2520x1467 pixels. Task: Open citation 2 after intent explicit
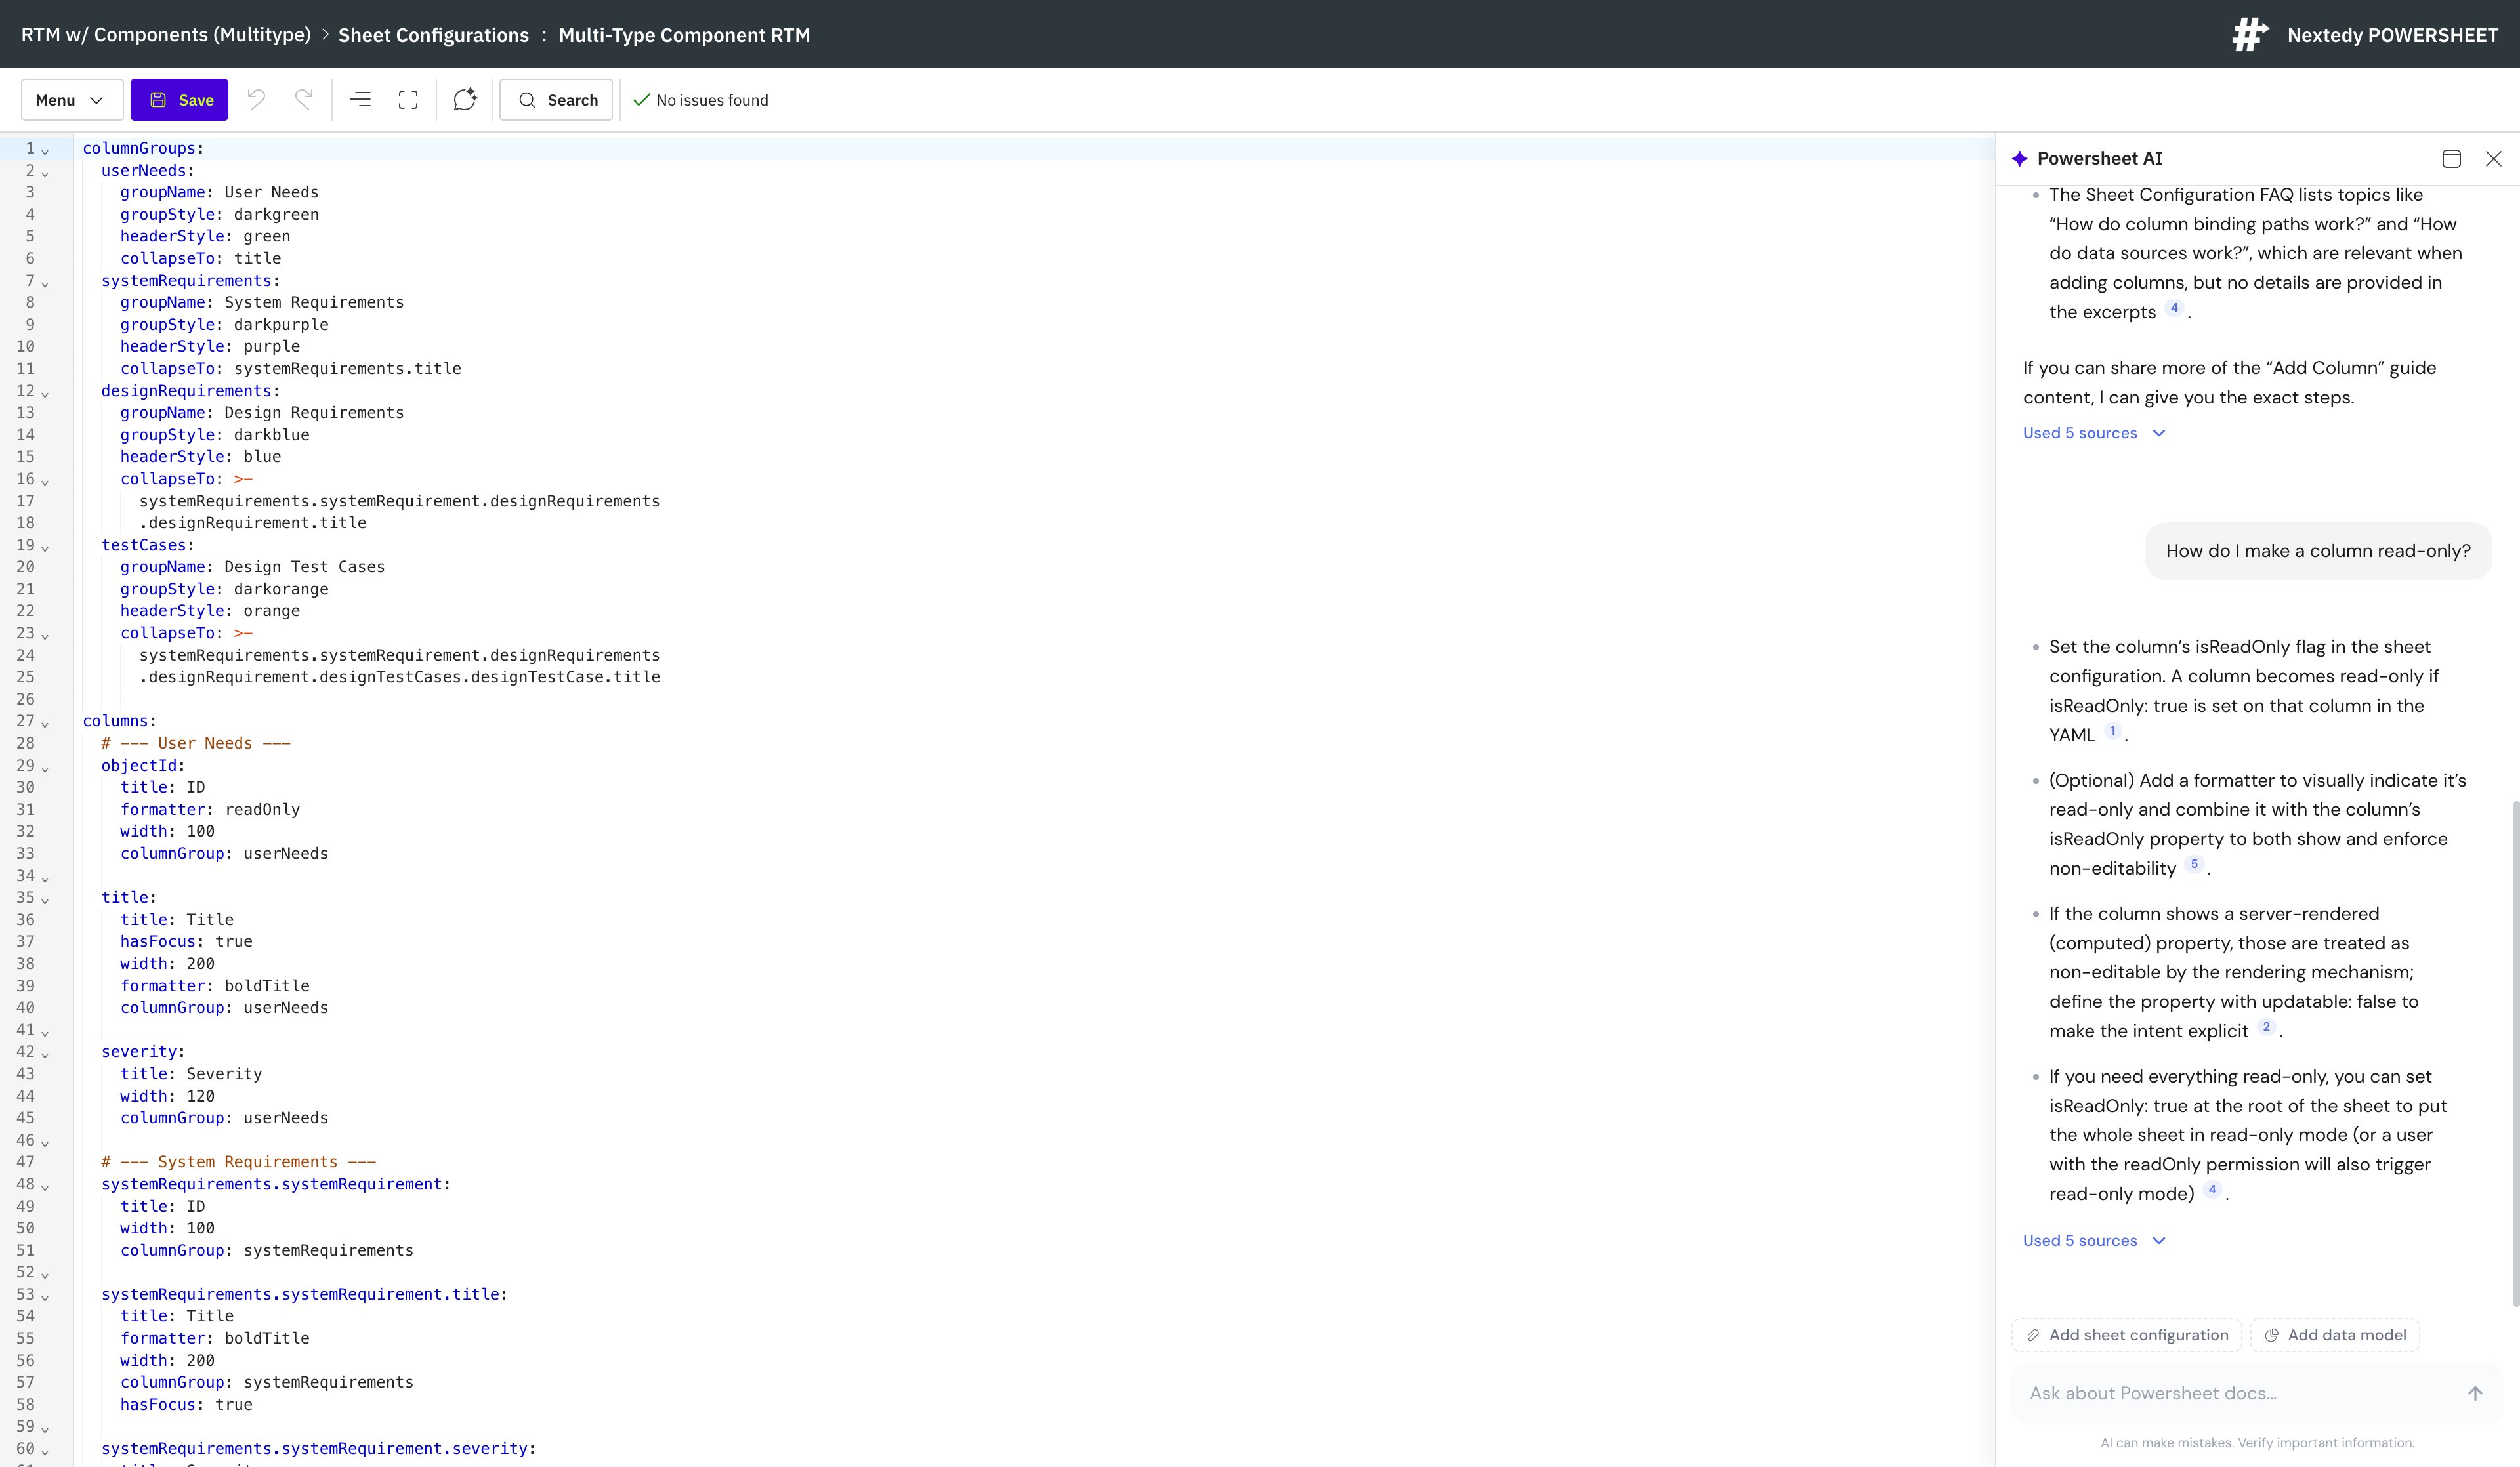point(2266,1027)
